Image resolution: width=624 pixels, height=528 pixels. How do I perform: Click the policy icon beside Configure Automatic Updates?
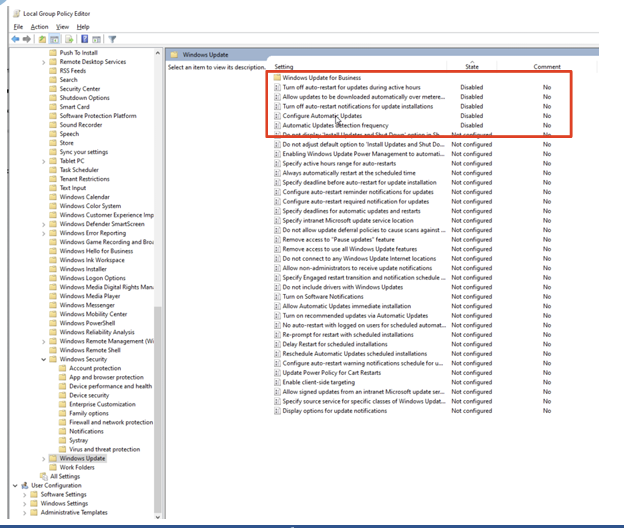277,116
